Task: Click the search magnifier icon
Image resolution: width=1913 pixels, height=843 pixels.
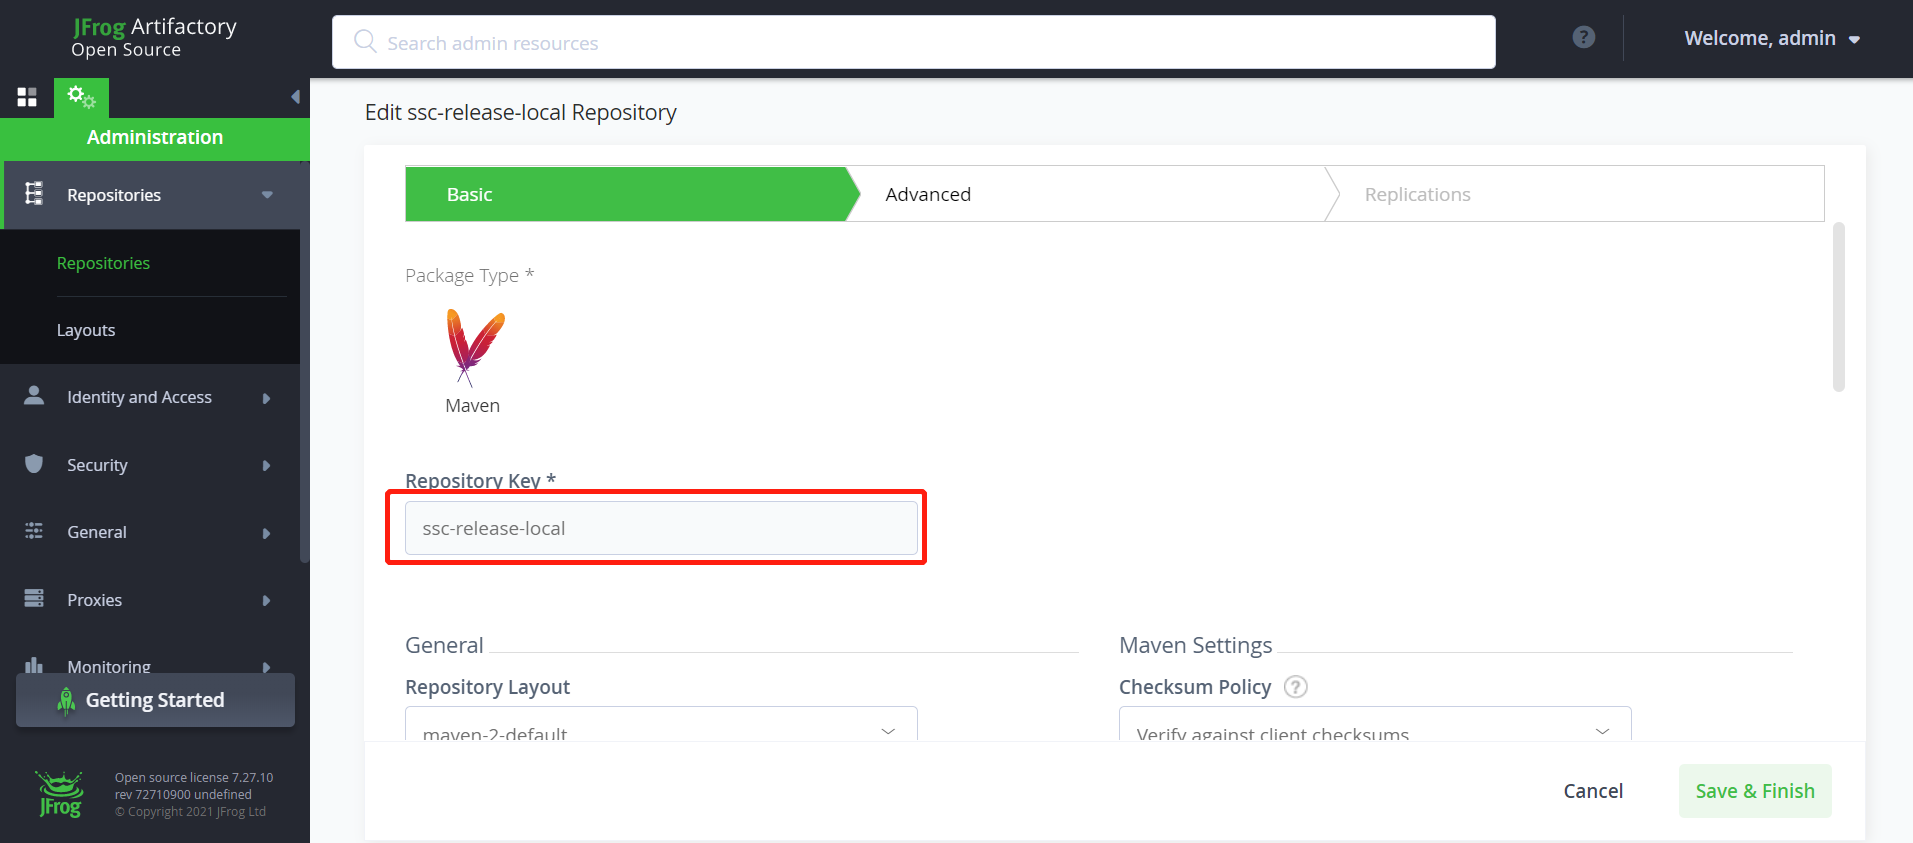Action: tap(365, 41)
